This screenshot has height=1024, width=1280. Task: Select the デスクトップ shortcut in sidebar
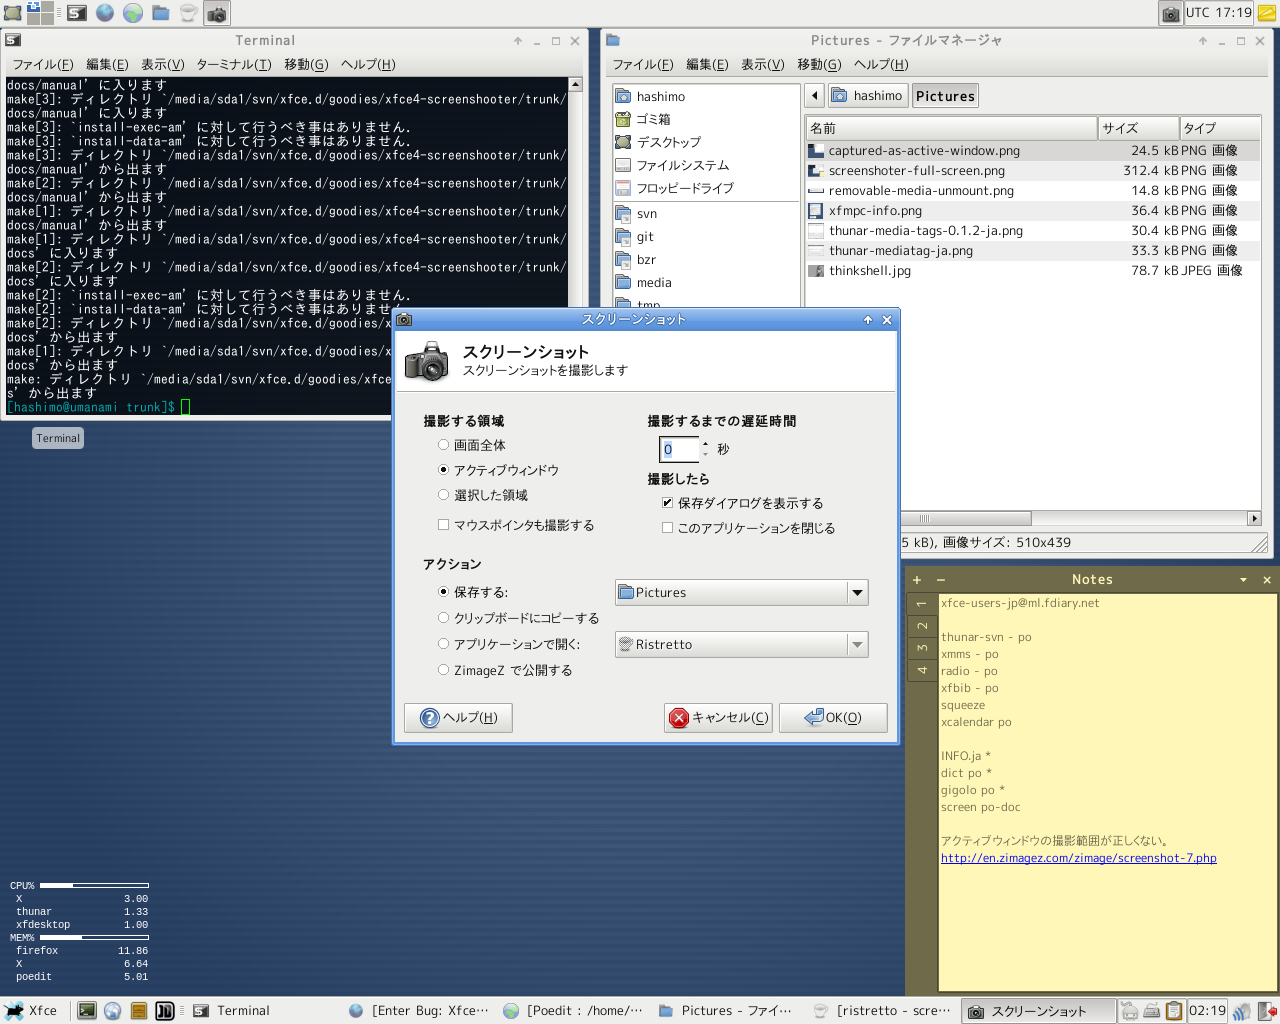tap(668, 142)
